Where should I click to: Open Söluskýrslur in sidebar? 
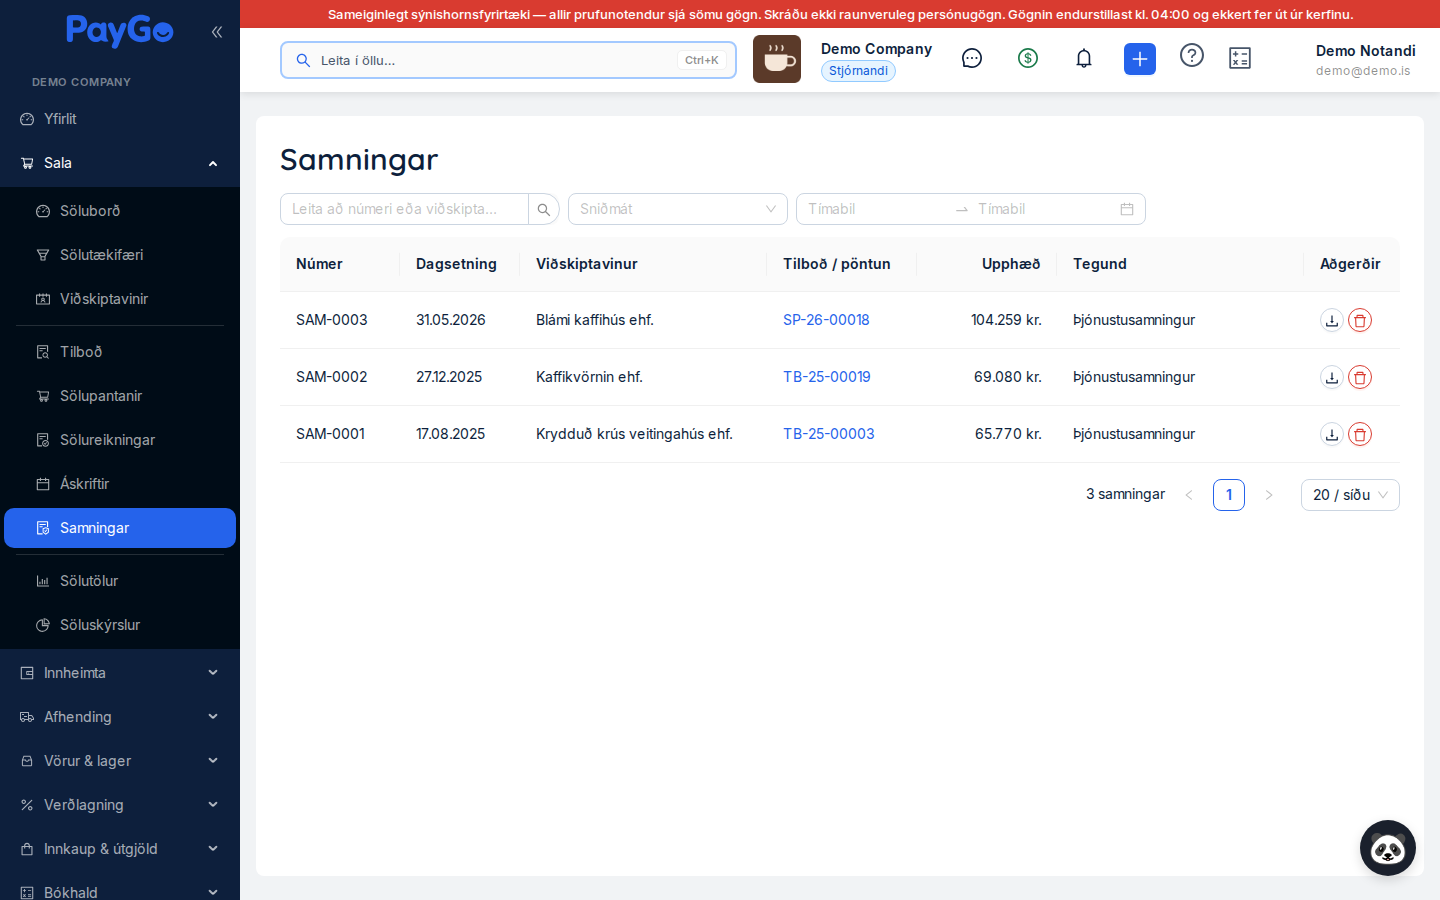tap(120, 625)
